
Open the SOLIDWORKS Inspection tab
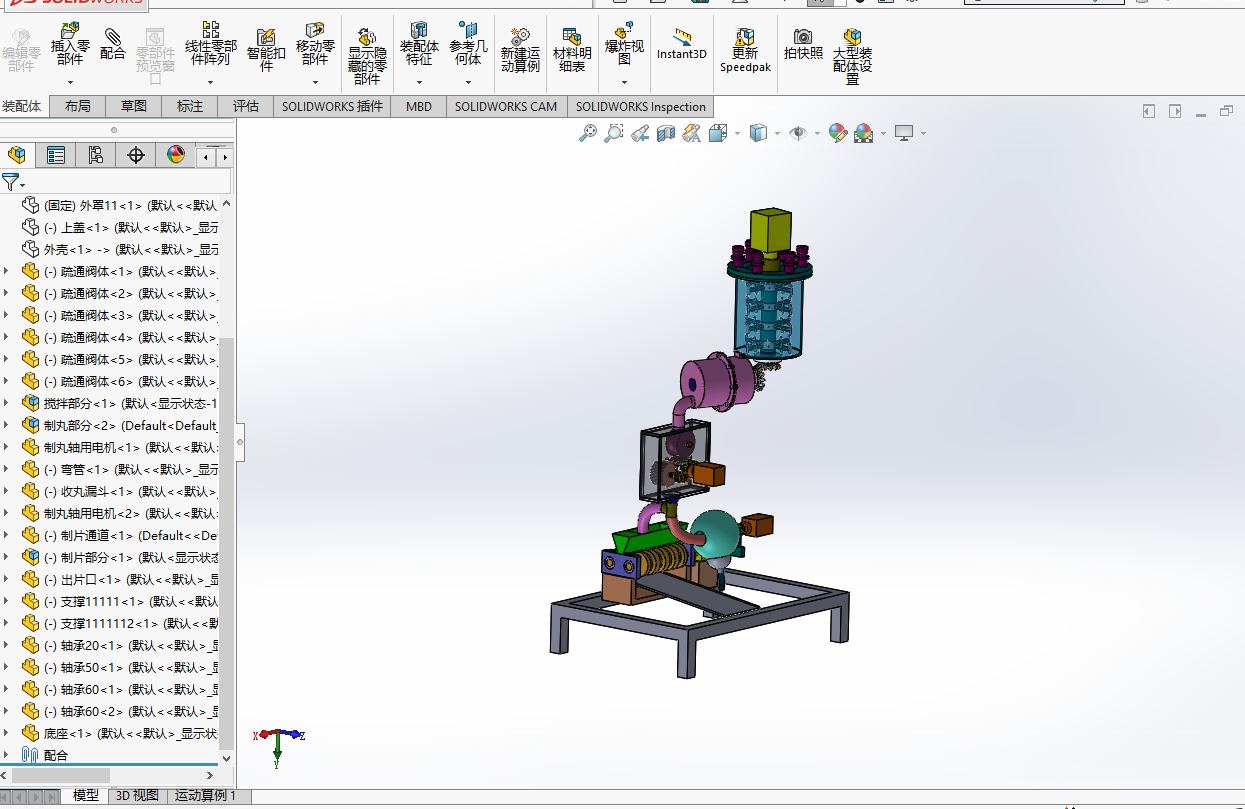pos(641,106)
